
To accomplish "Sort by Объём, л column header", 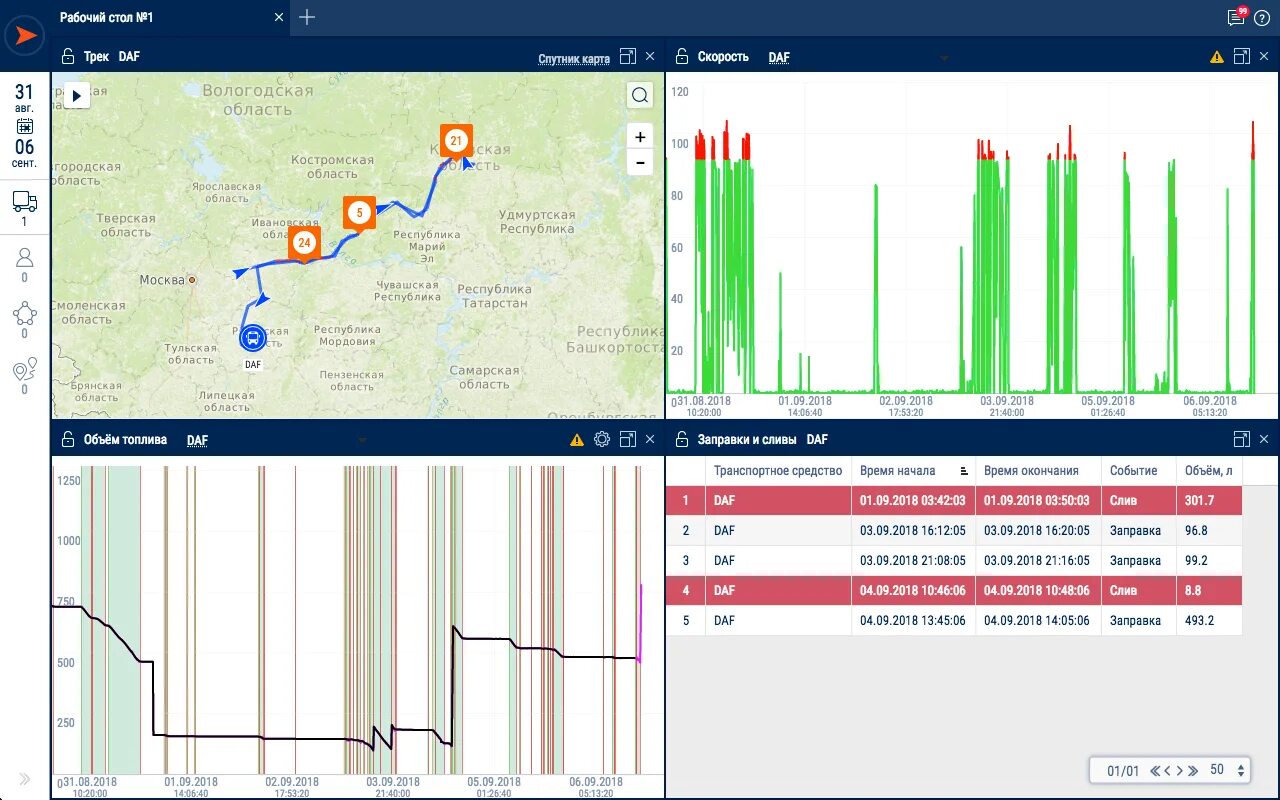I will 1209,470.
